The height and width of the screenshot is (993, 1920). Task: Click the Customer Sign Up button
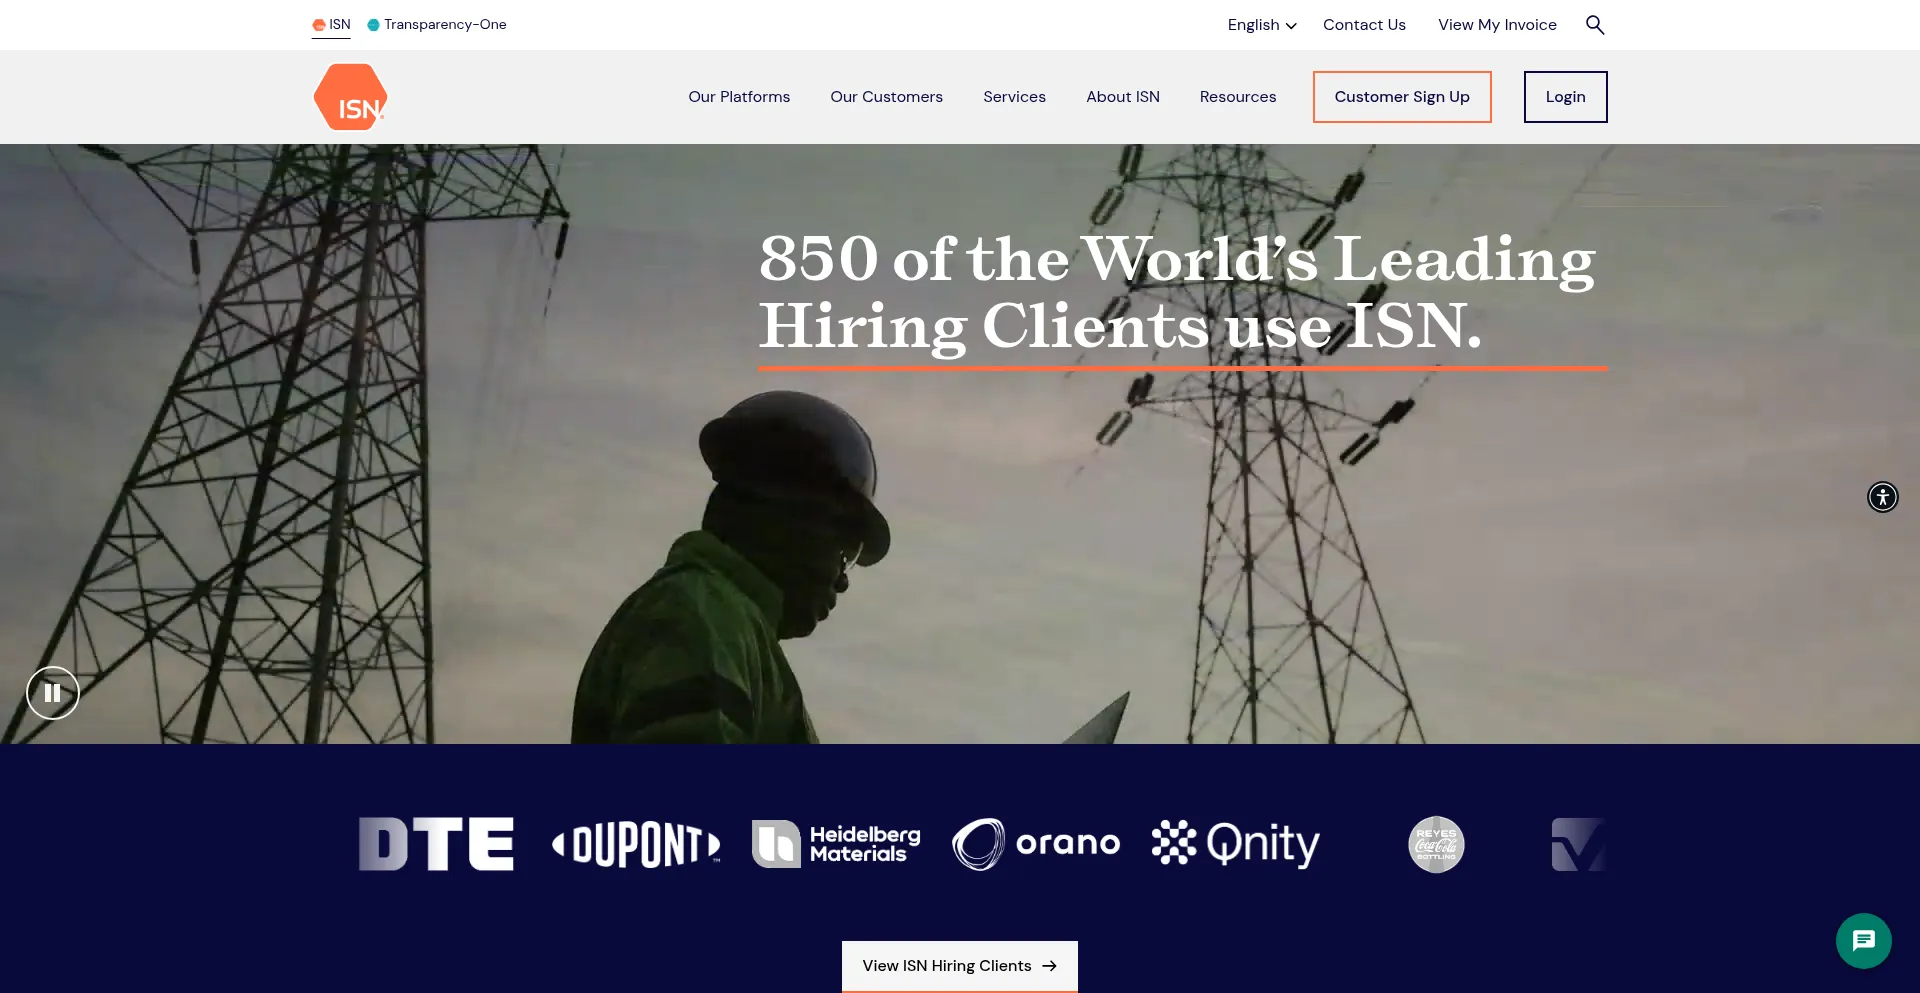(x=1402, y=97)
